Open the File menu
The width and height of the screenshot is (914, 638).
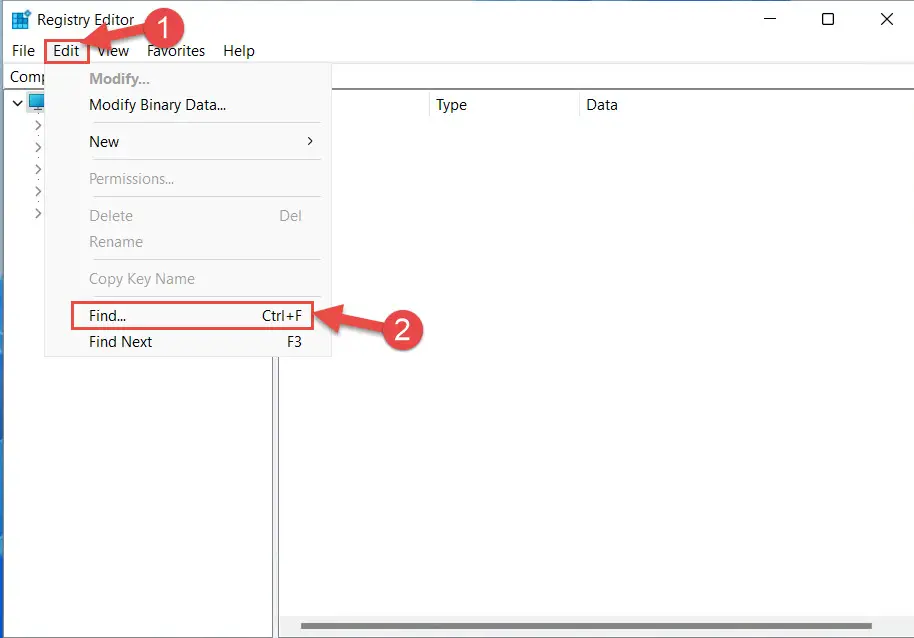(x=23, y=51)
